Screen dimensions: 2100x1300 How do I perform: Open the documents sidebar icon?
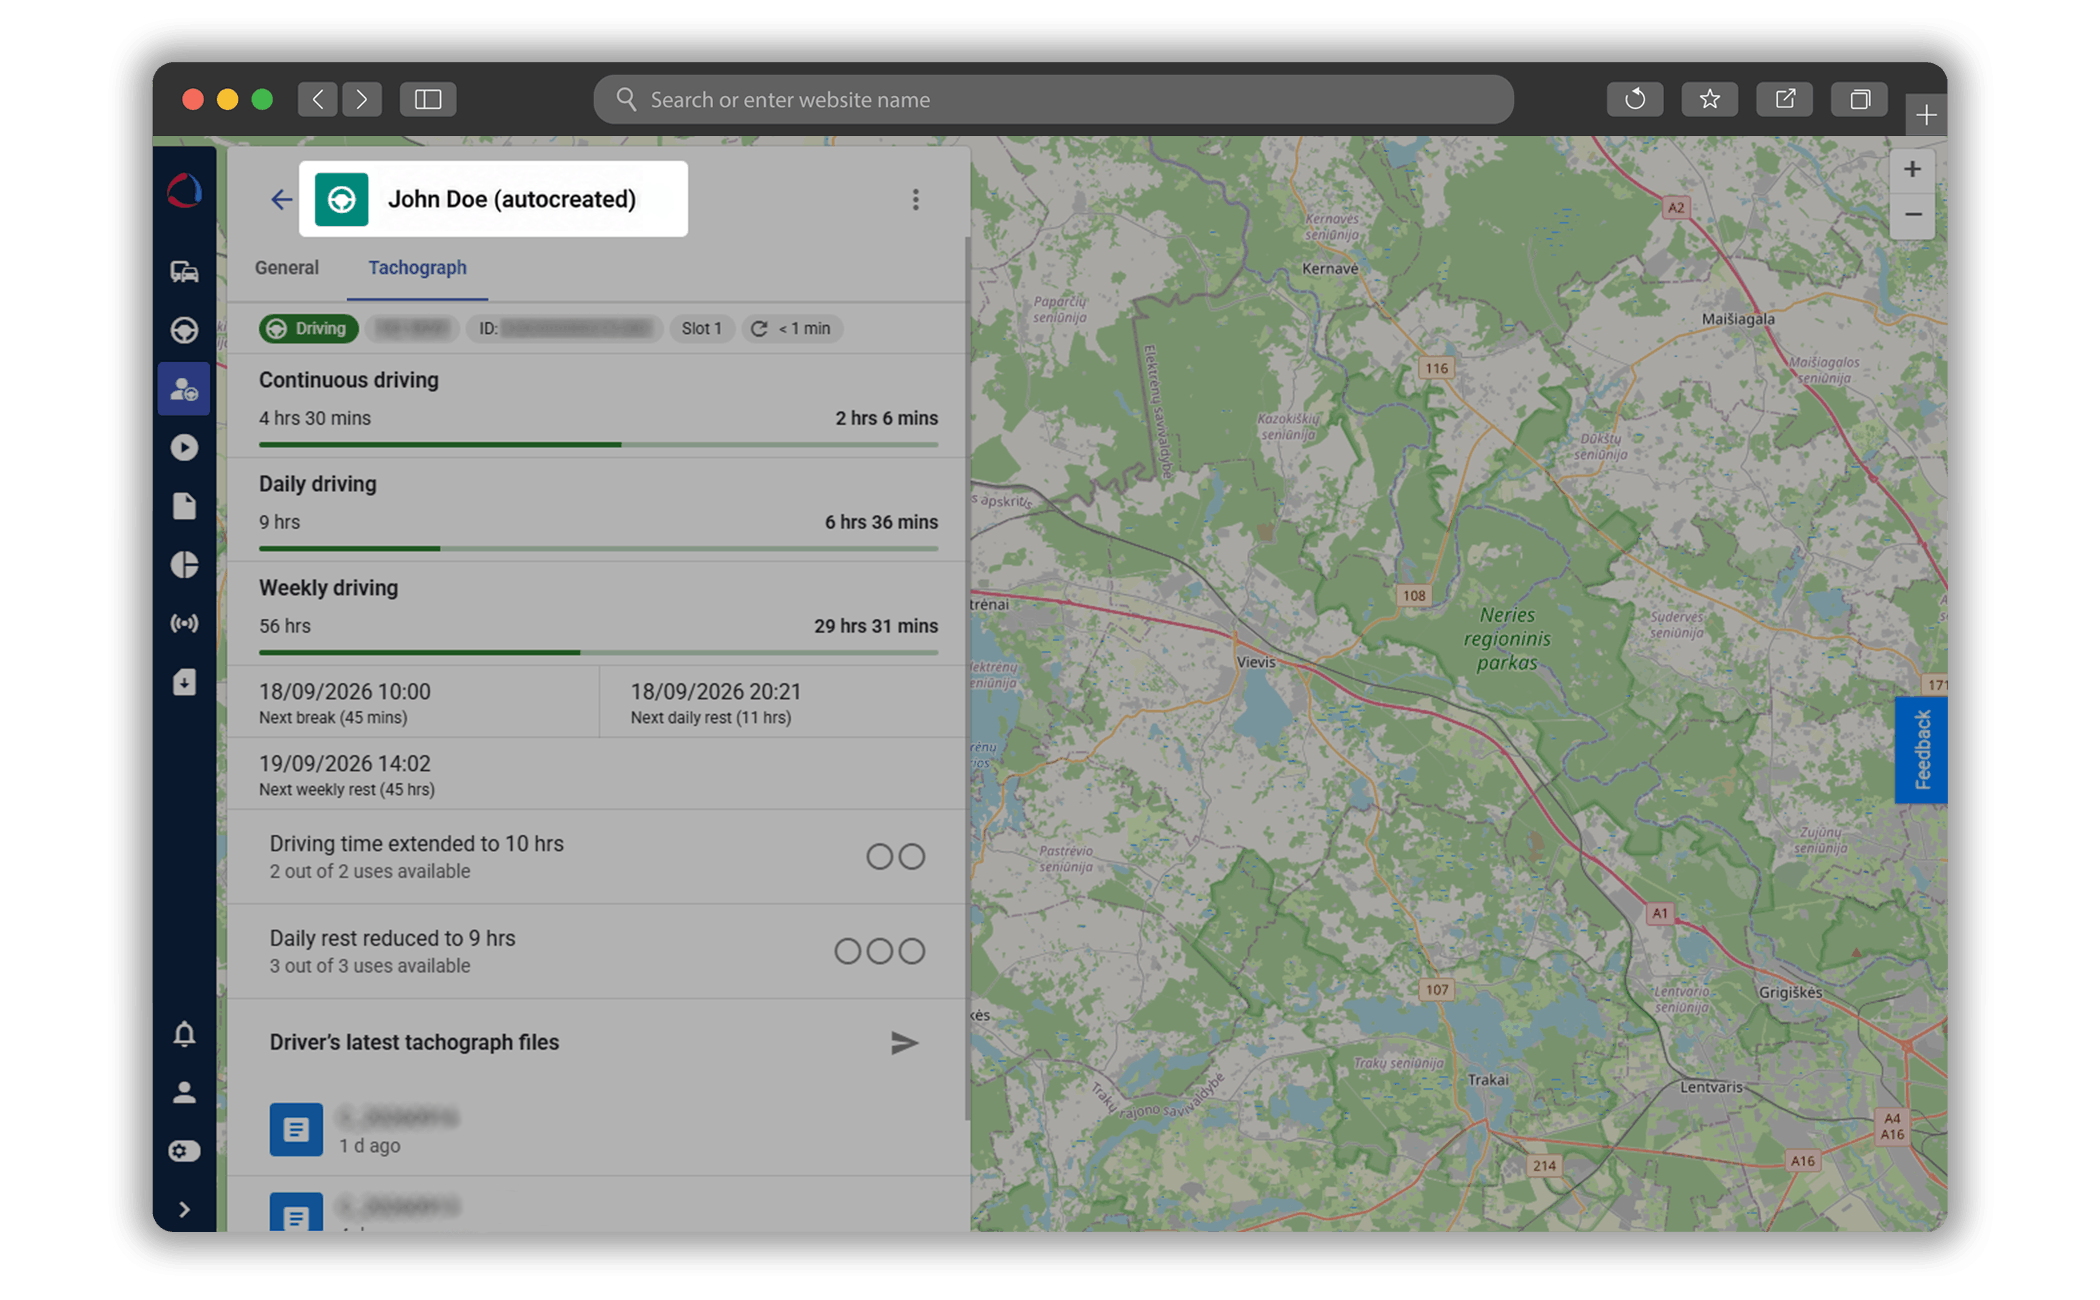click(184, 506)
